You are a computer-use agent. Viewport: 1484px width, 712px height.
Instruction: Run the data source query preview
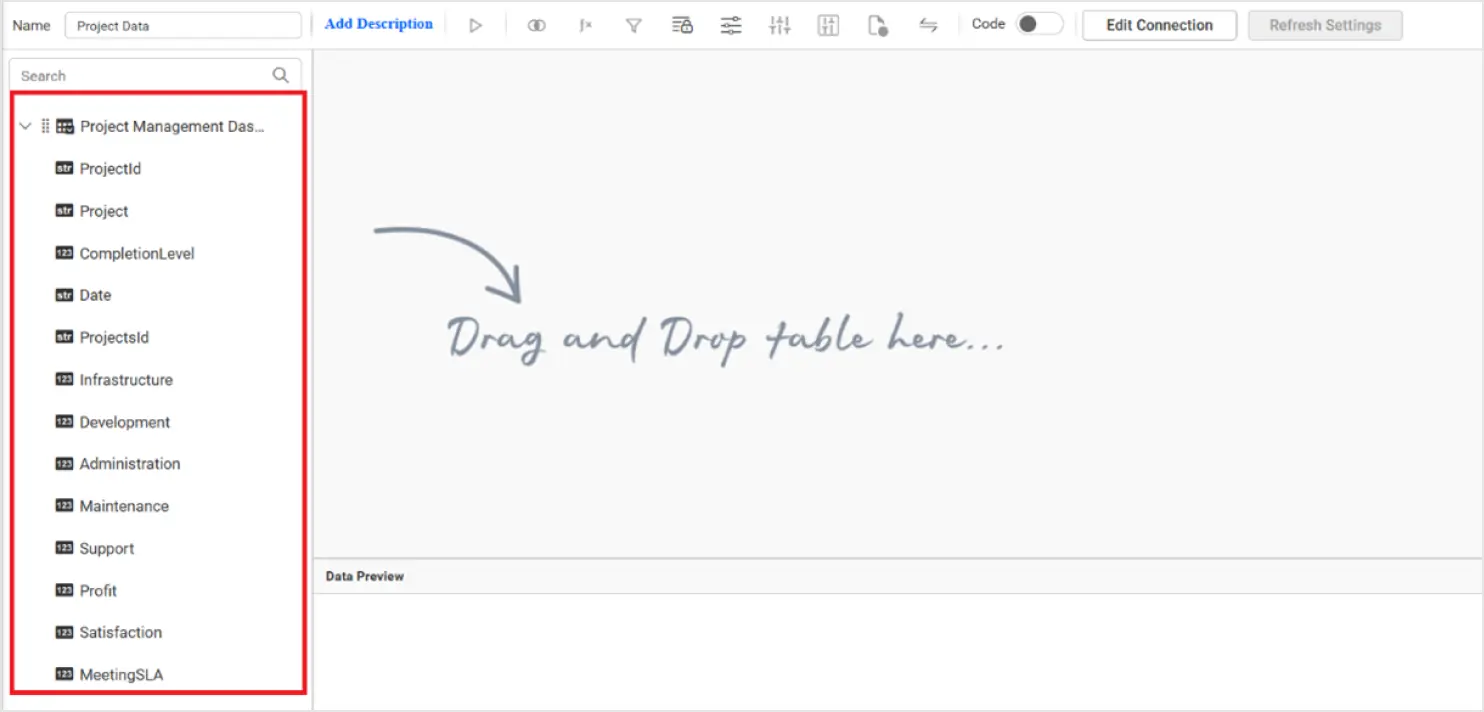[x=476, y=24]
